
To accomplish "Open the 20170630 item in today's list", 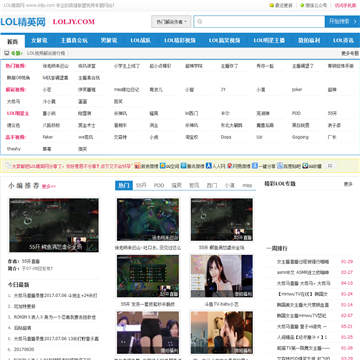I will (x=24, y=349).
